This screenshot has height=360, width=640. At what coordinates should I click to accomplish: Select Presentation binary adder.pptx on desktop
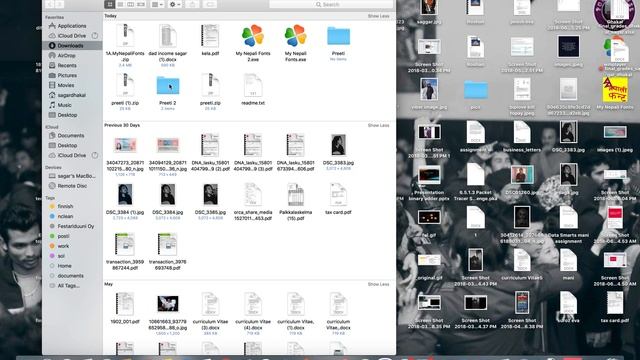tap(429, 176)
